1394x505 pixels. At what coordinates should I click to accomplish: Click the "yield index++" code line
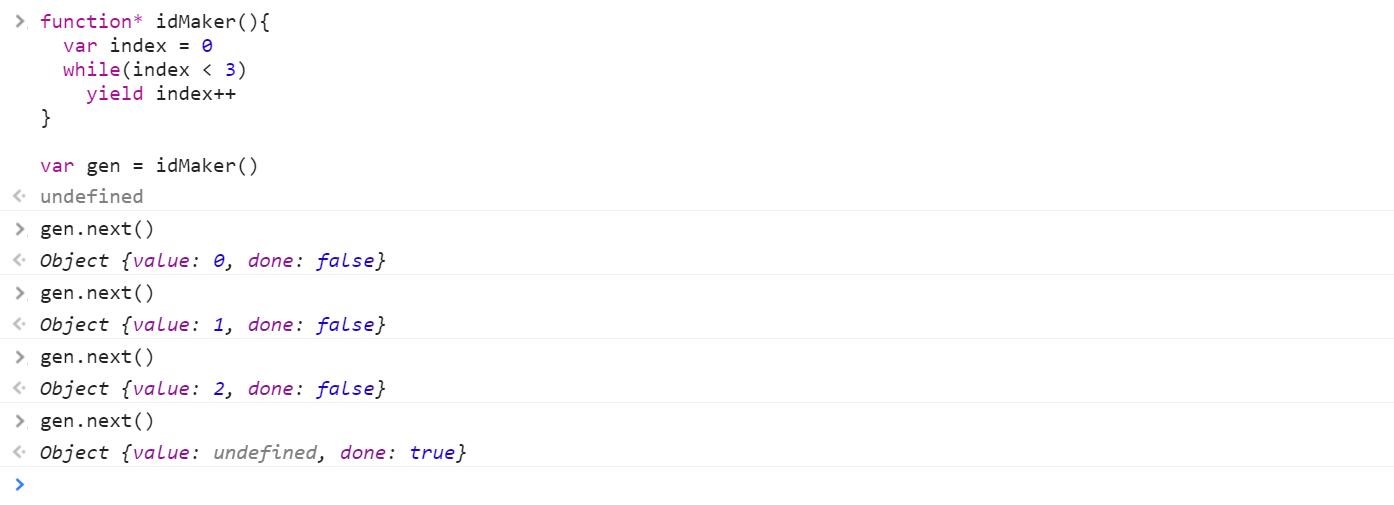point(160,94)
